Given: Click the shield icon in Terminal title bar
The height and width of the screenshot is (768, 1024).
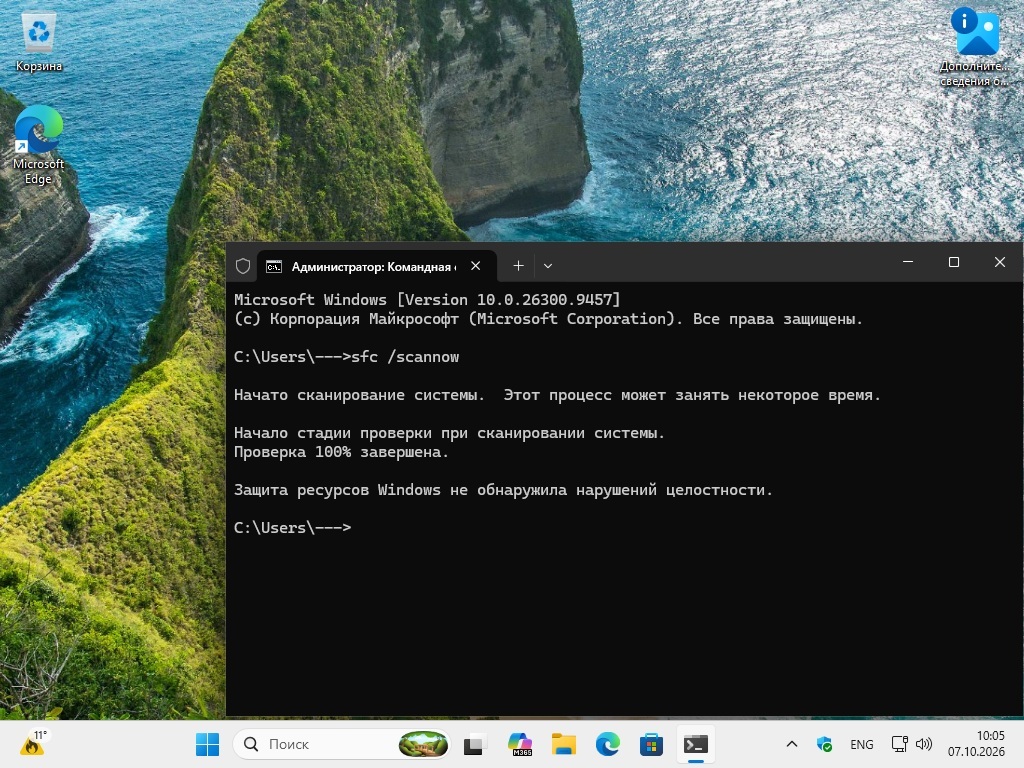Looking at the screenshot, I should click(x=243, y=266).
